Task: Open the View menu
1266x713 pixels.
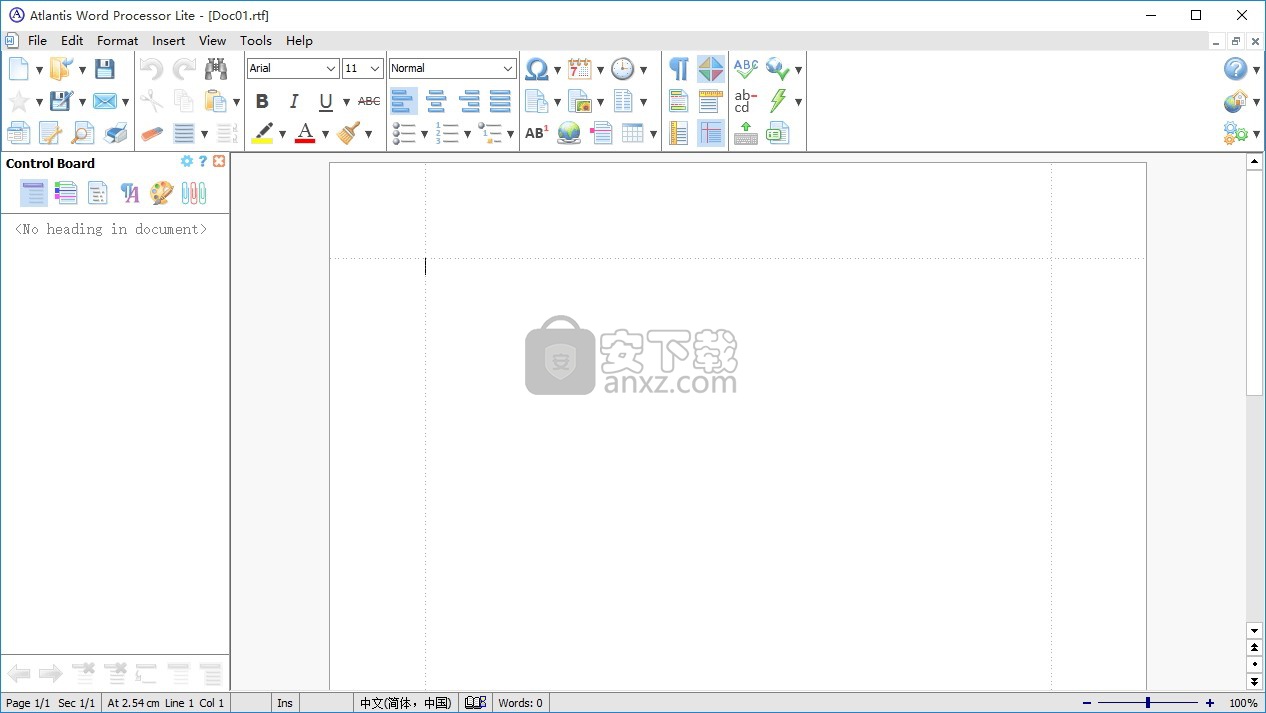Action: click(212, 41)
